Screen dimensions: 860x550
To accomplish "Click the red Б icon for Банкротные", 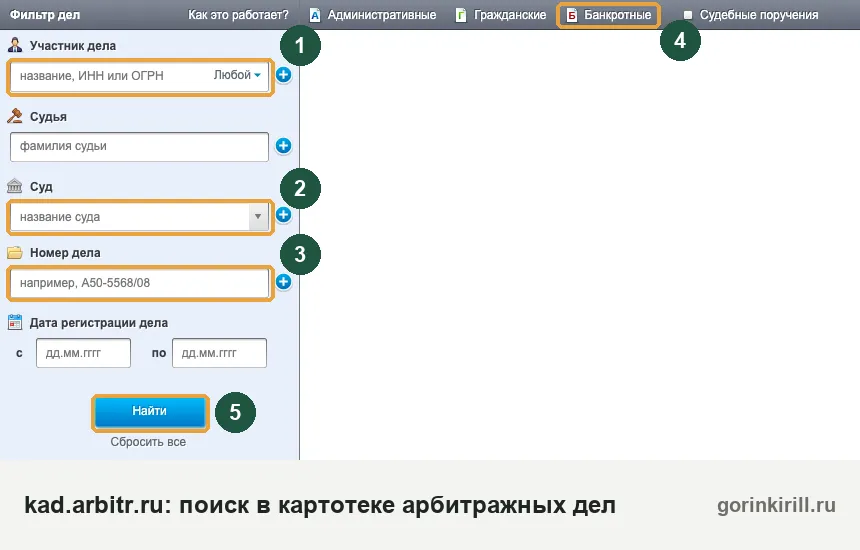I will pyautogui.click(x=572, y=15).
